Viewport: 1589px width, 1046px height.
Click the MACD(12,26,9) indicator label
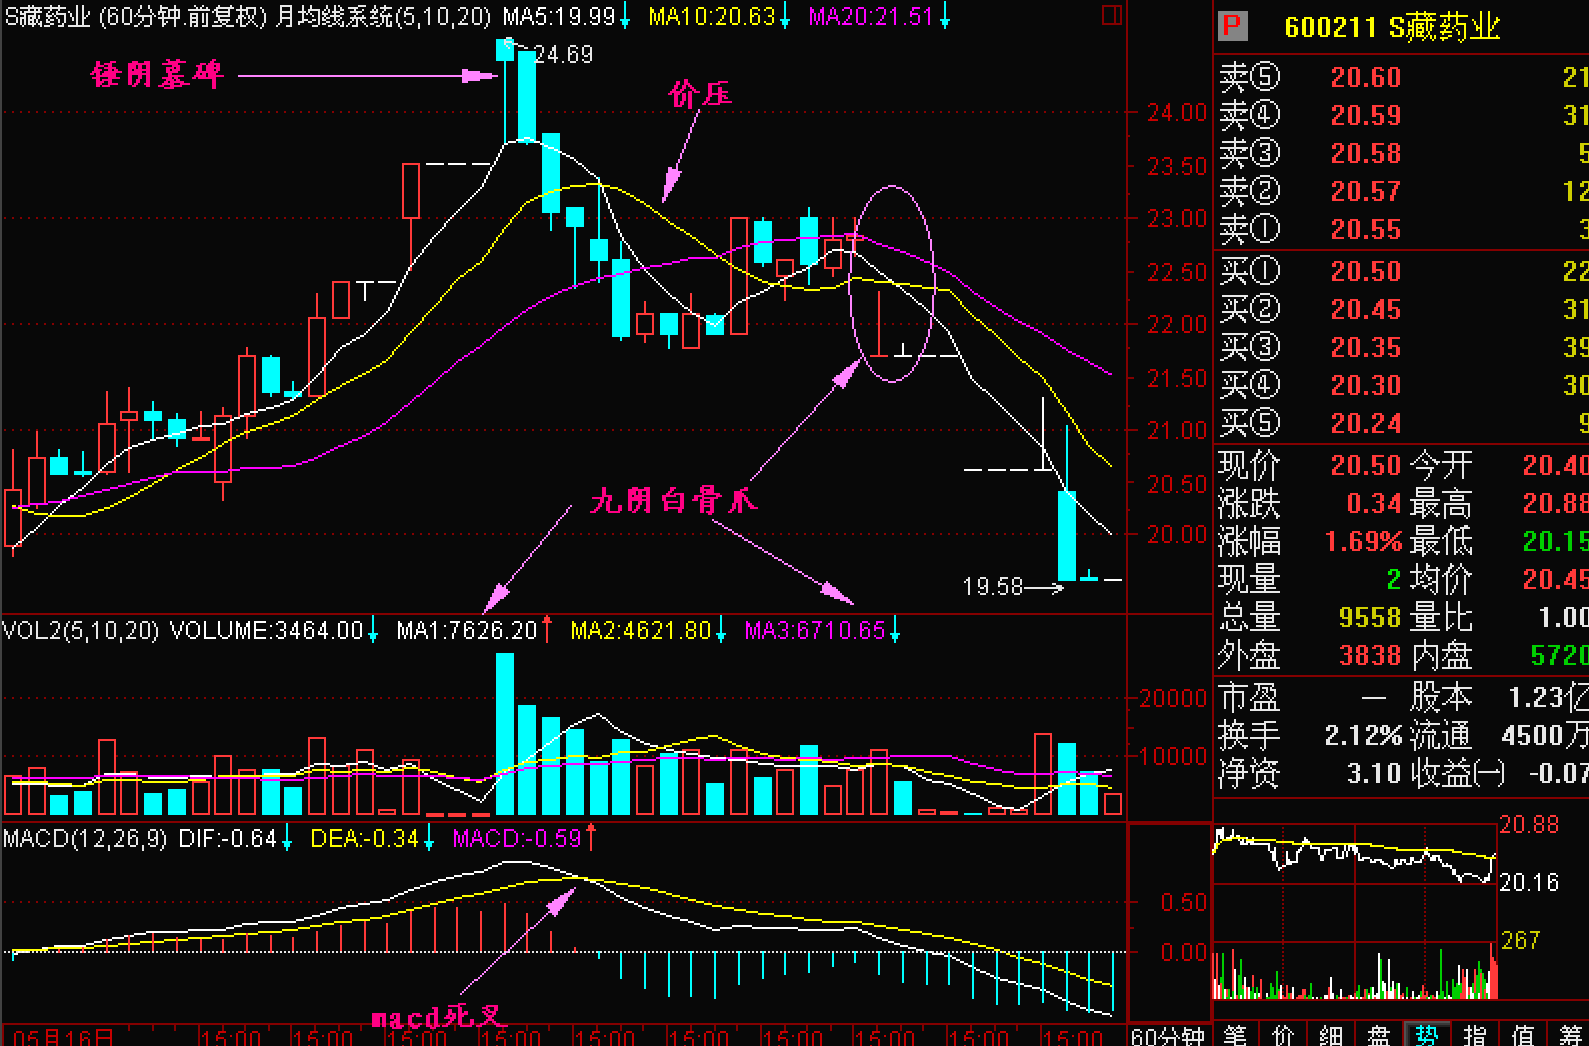pos(85,838)
